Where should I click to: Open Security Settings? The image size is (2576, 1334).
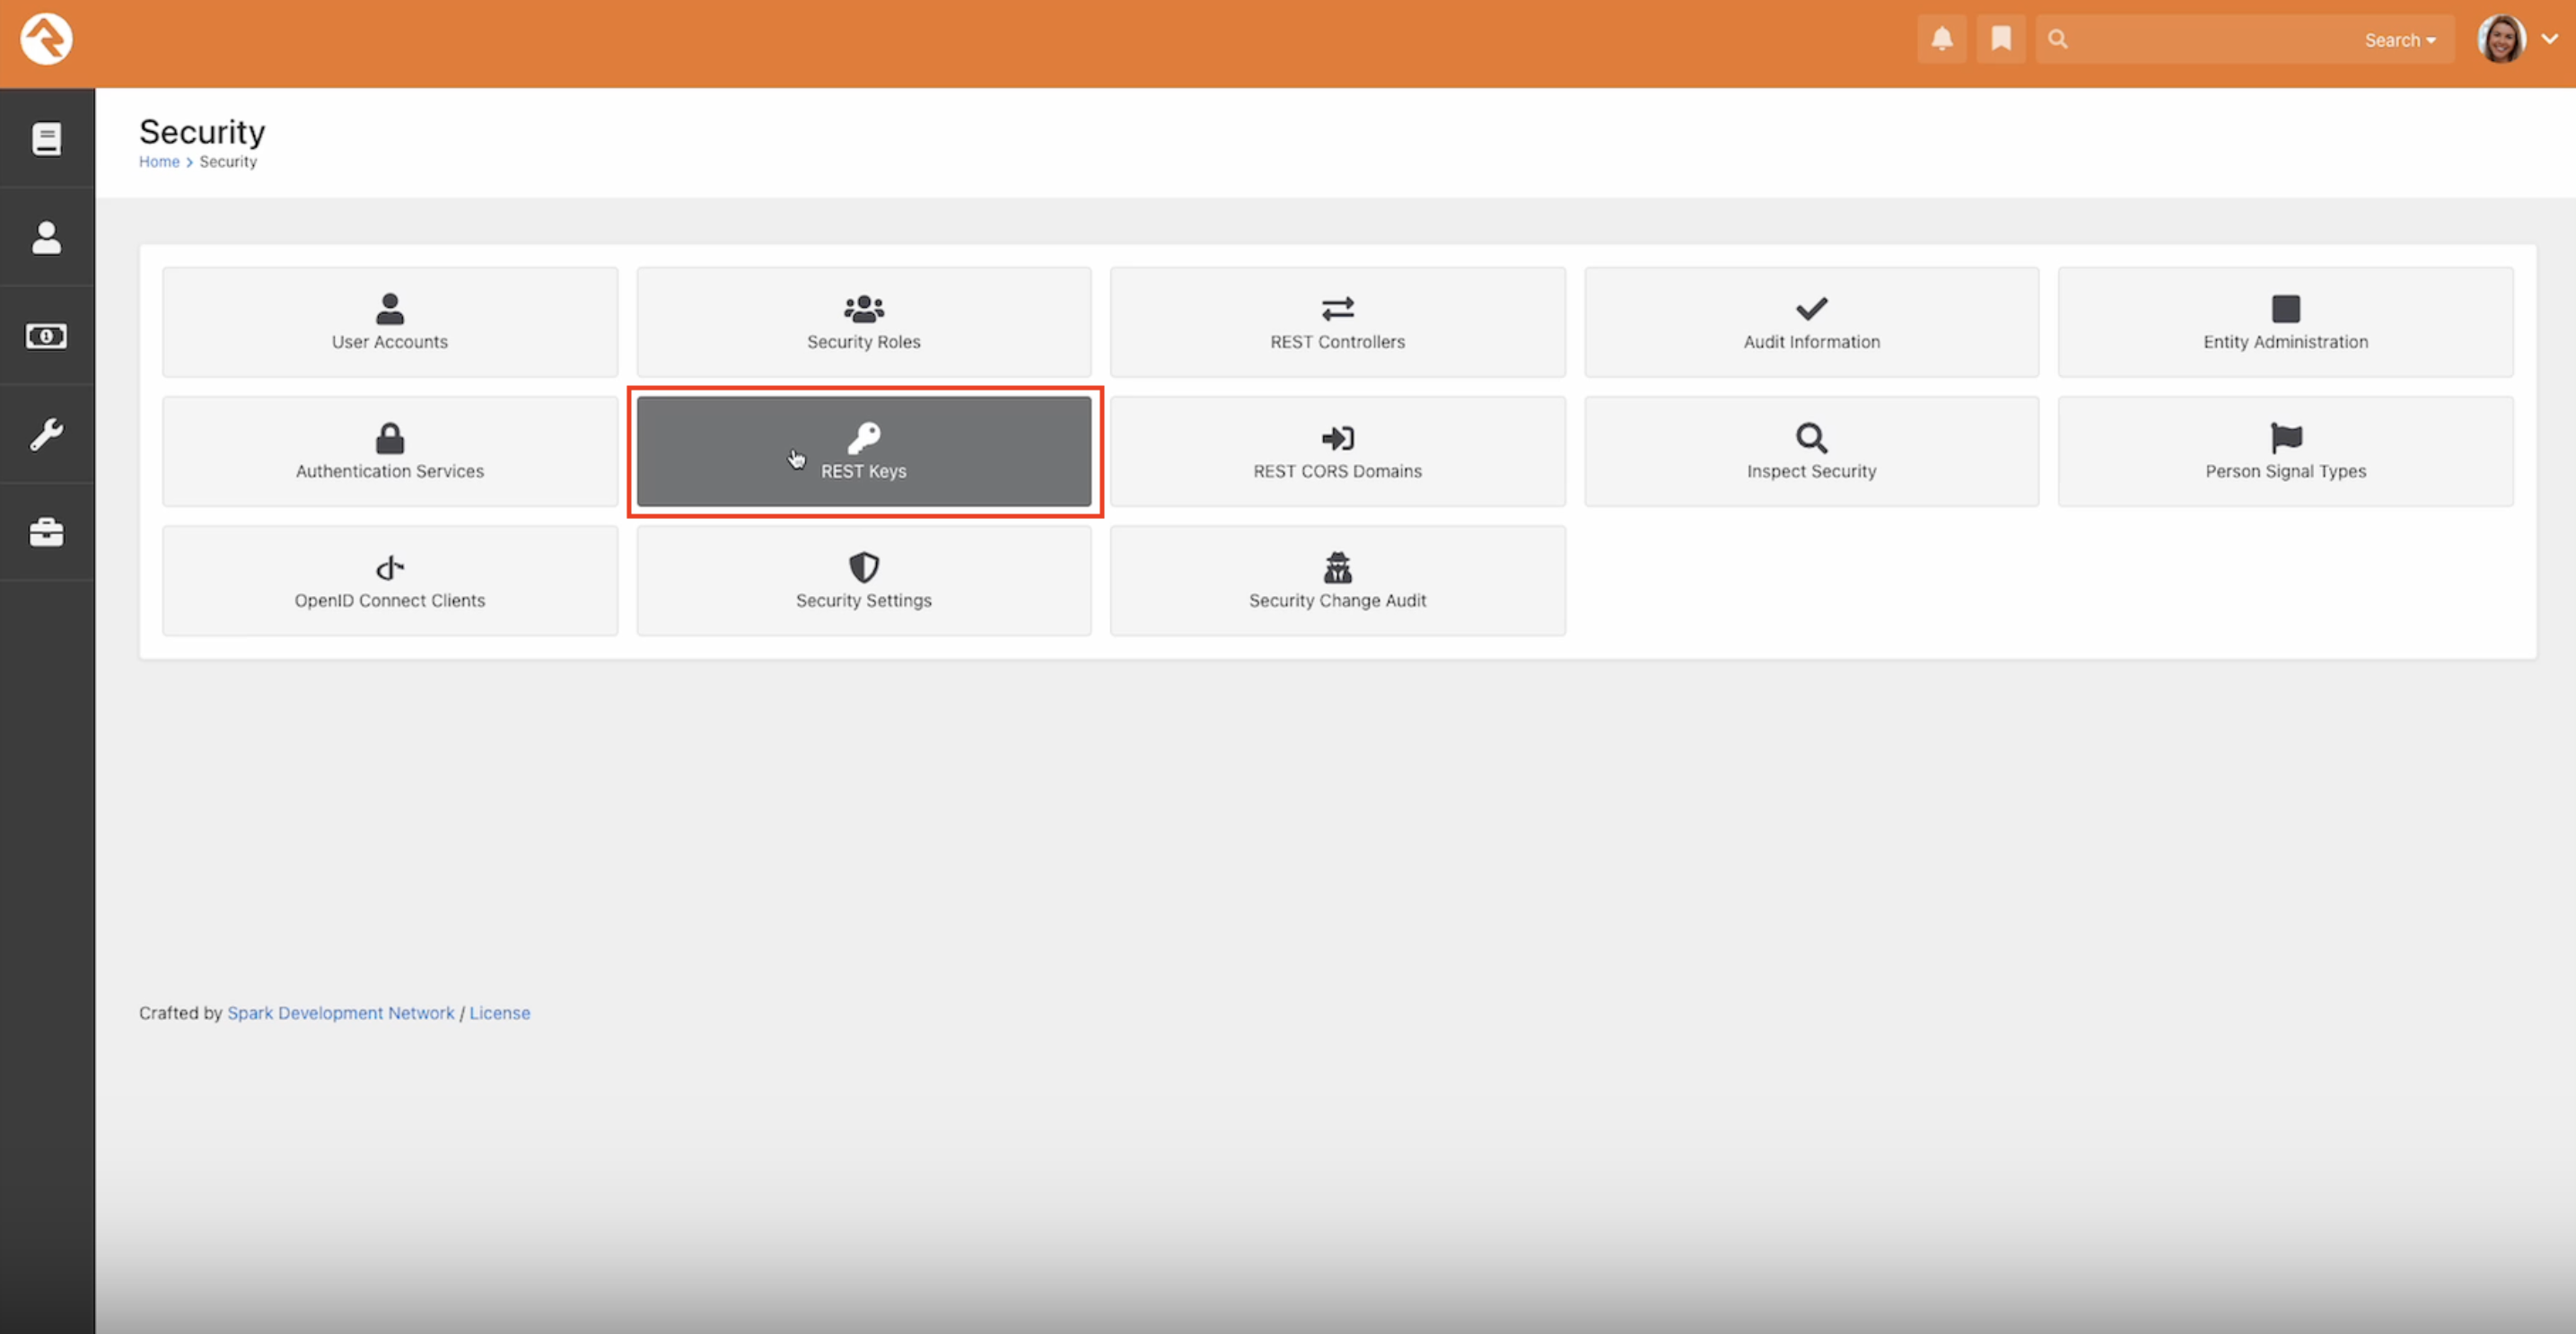coord(863,581)
